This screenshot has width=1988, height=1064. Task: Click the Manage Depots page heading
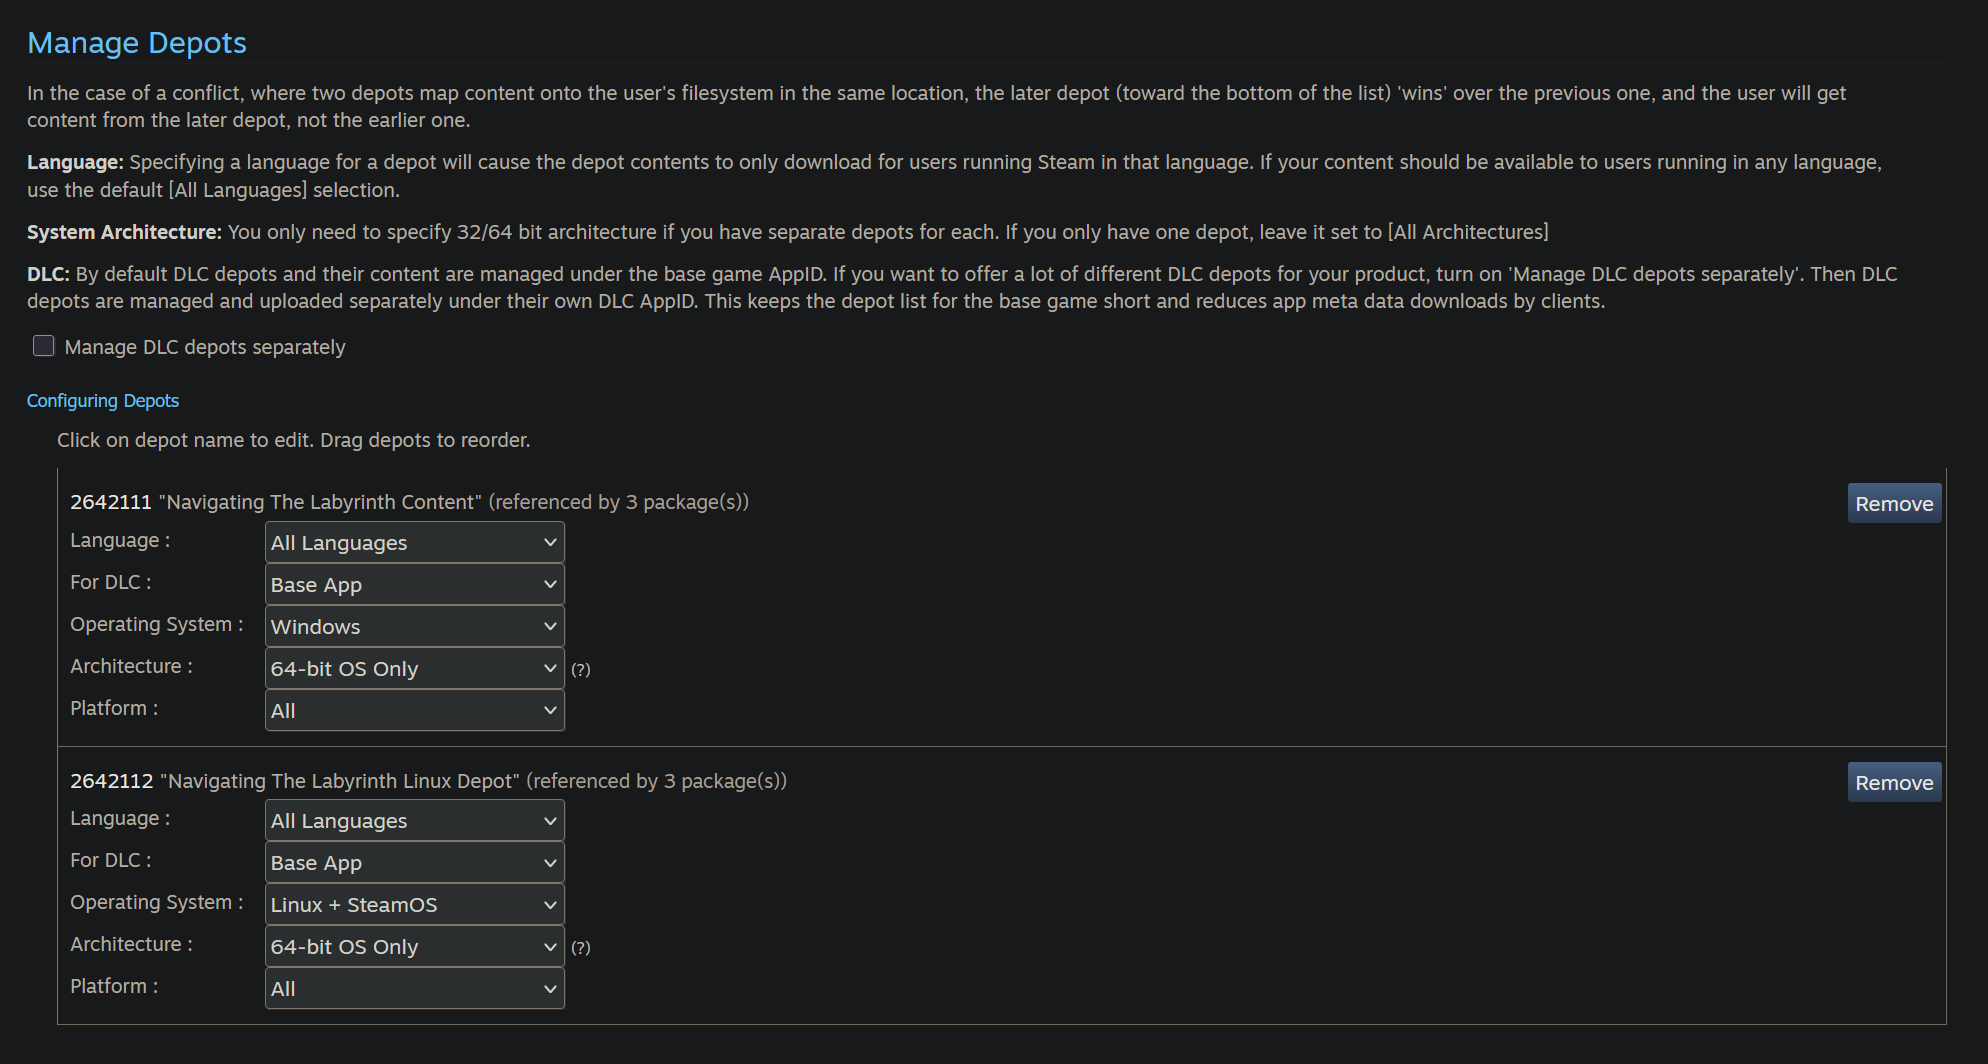click(x=137, y=43)
